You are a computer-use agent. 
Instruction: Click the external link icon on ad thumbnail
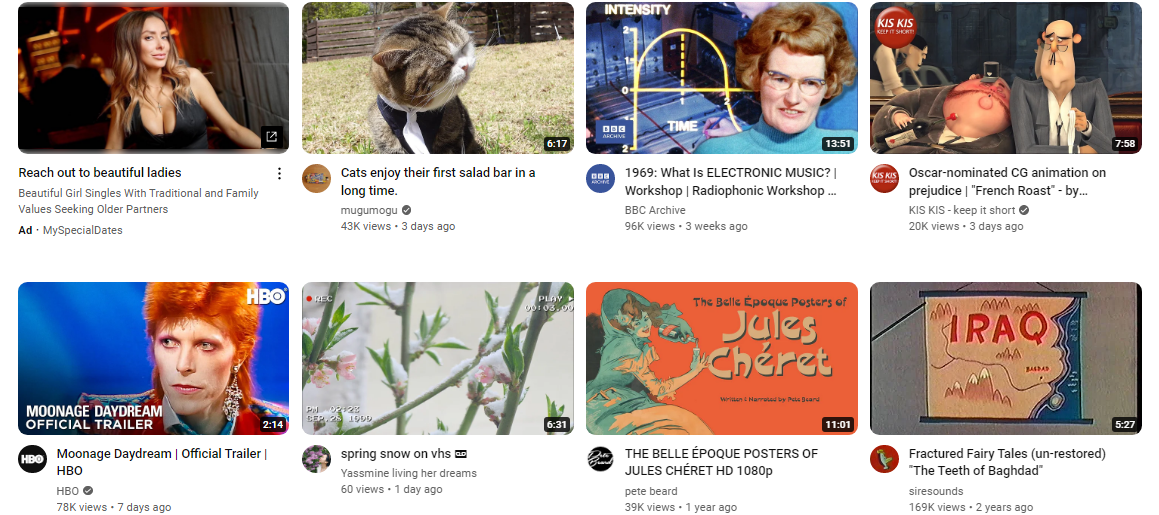(271, 137)
